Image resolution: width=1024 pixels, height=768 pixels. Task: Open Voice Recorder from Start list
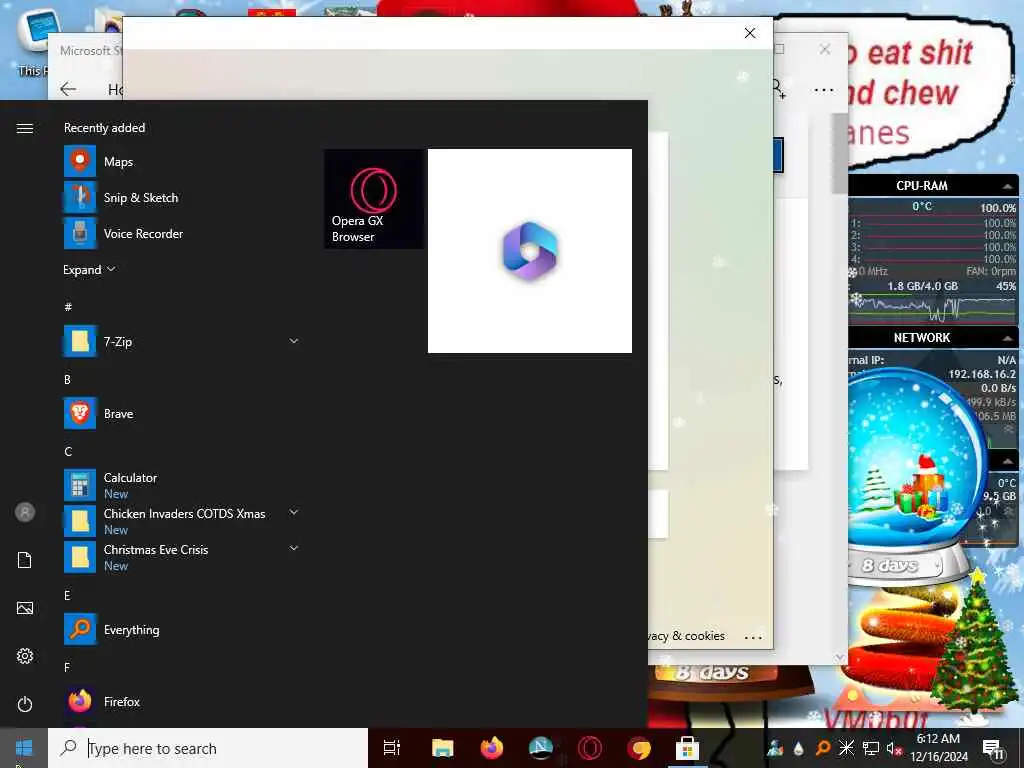pos(181,233)
